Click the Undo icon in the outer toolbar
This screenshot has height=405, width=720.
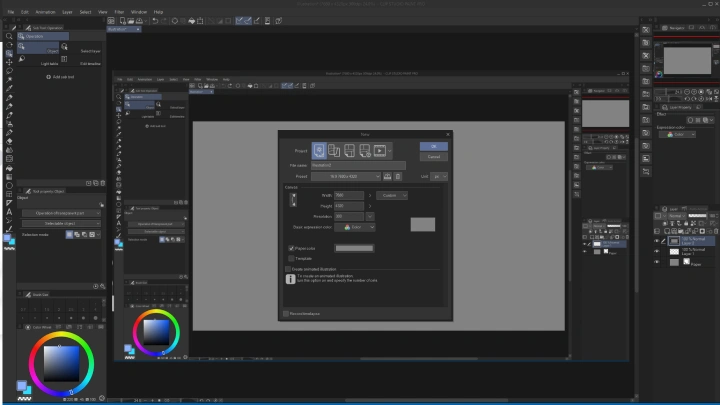click(155, 21)
